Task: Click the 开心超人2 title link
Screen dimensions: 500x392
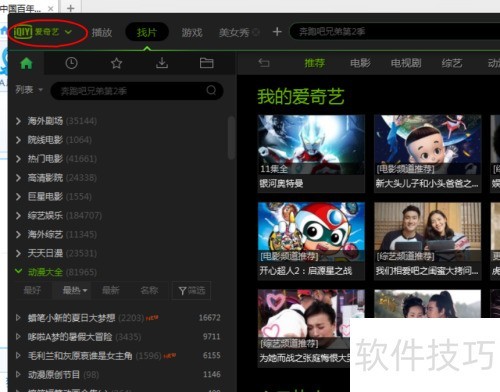Action: [306, 271]
